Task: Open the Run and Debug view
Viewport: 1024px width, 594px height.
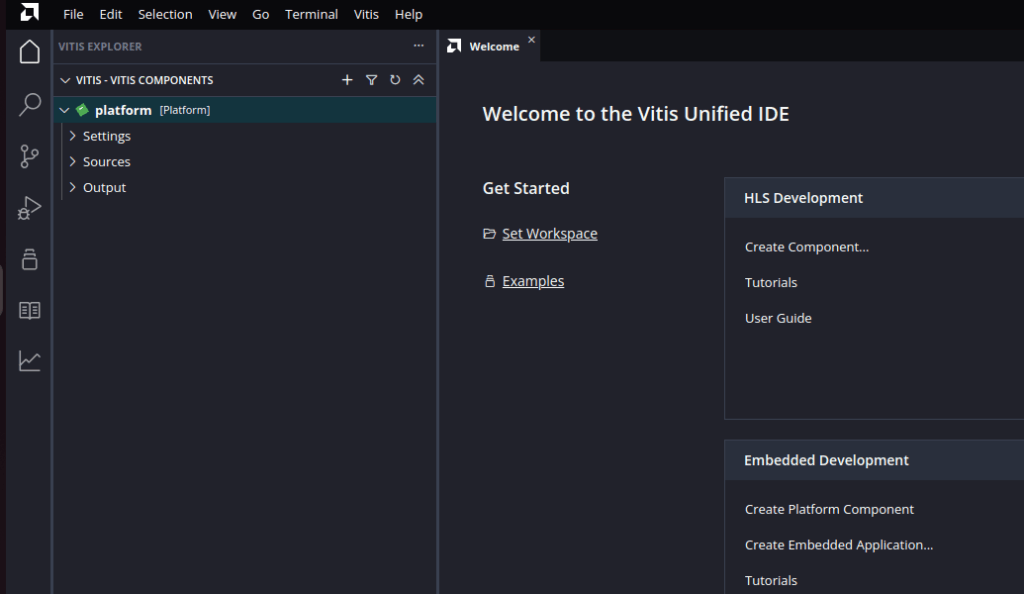Action: point(29,208)
